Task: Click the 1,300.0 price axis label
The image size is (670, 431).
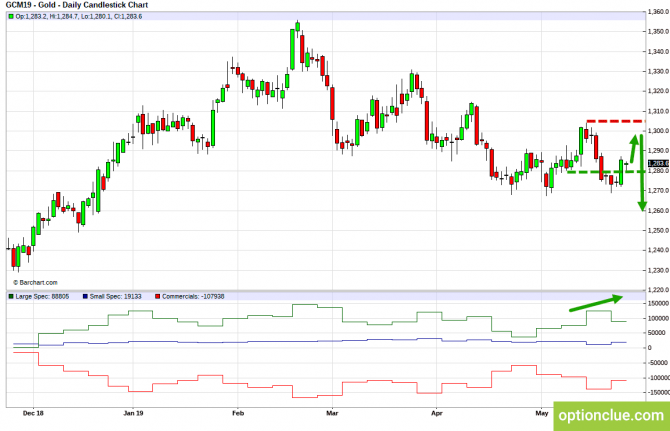Action: point(658,131)
